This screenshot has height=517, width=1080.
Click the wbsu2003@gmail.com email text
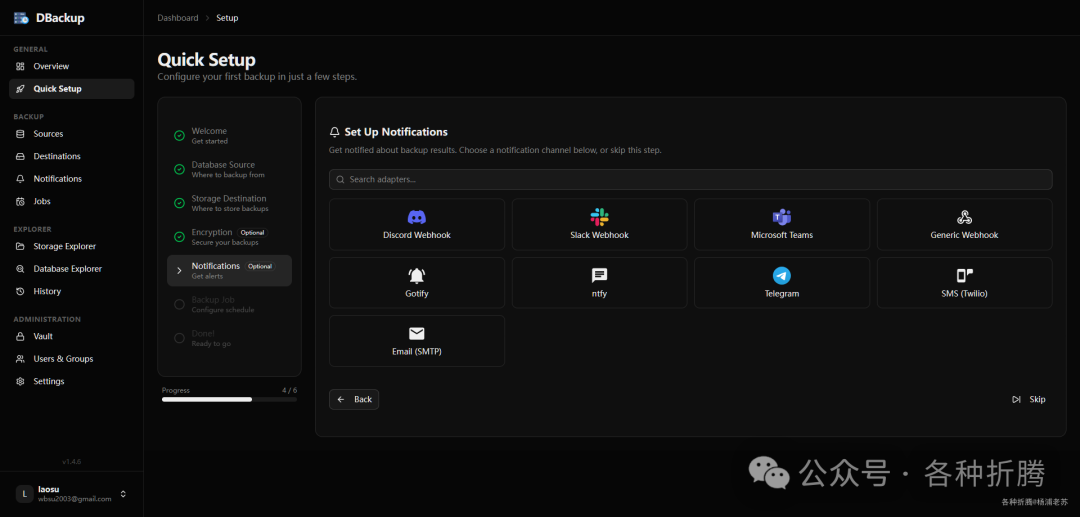[x=74, y=499]
